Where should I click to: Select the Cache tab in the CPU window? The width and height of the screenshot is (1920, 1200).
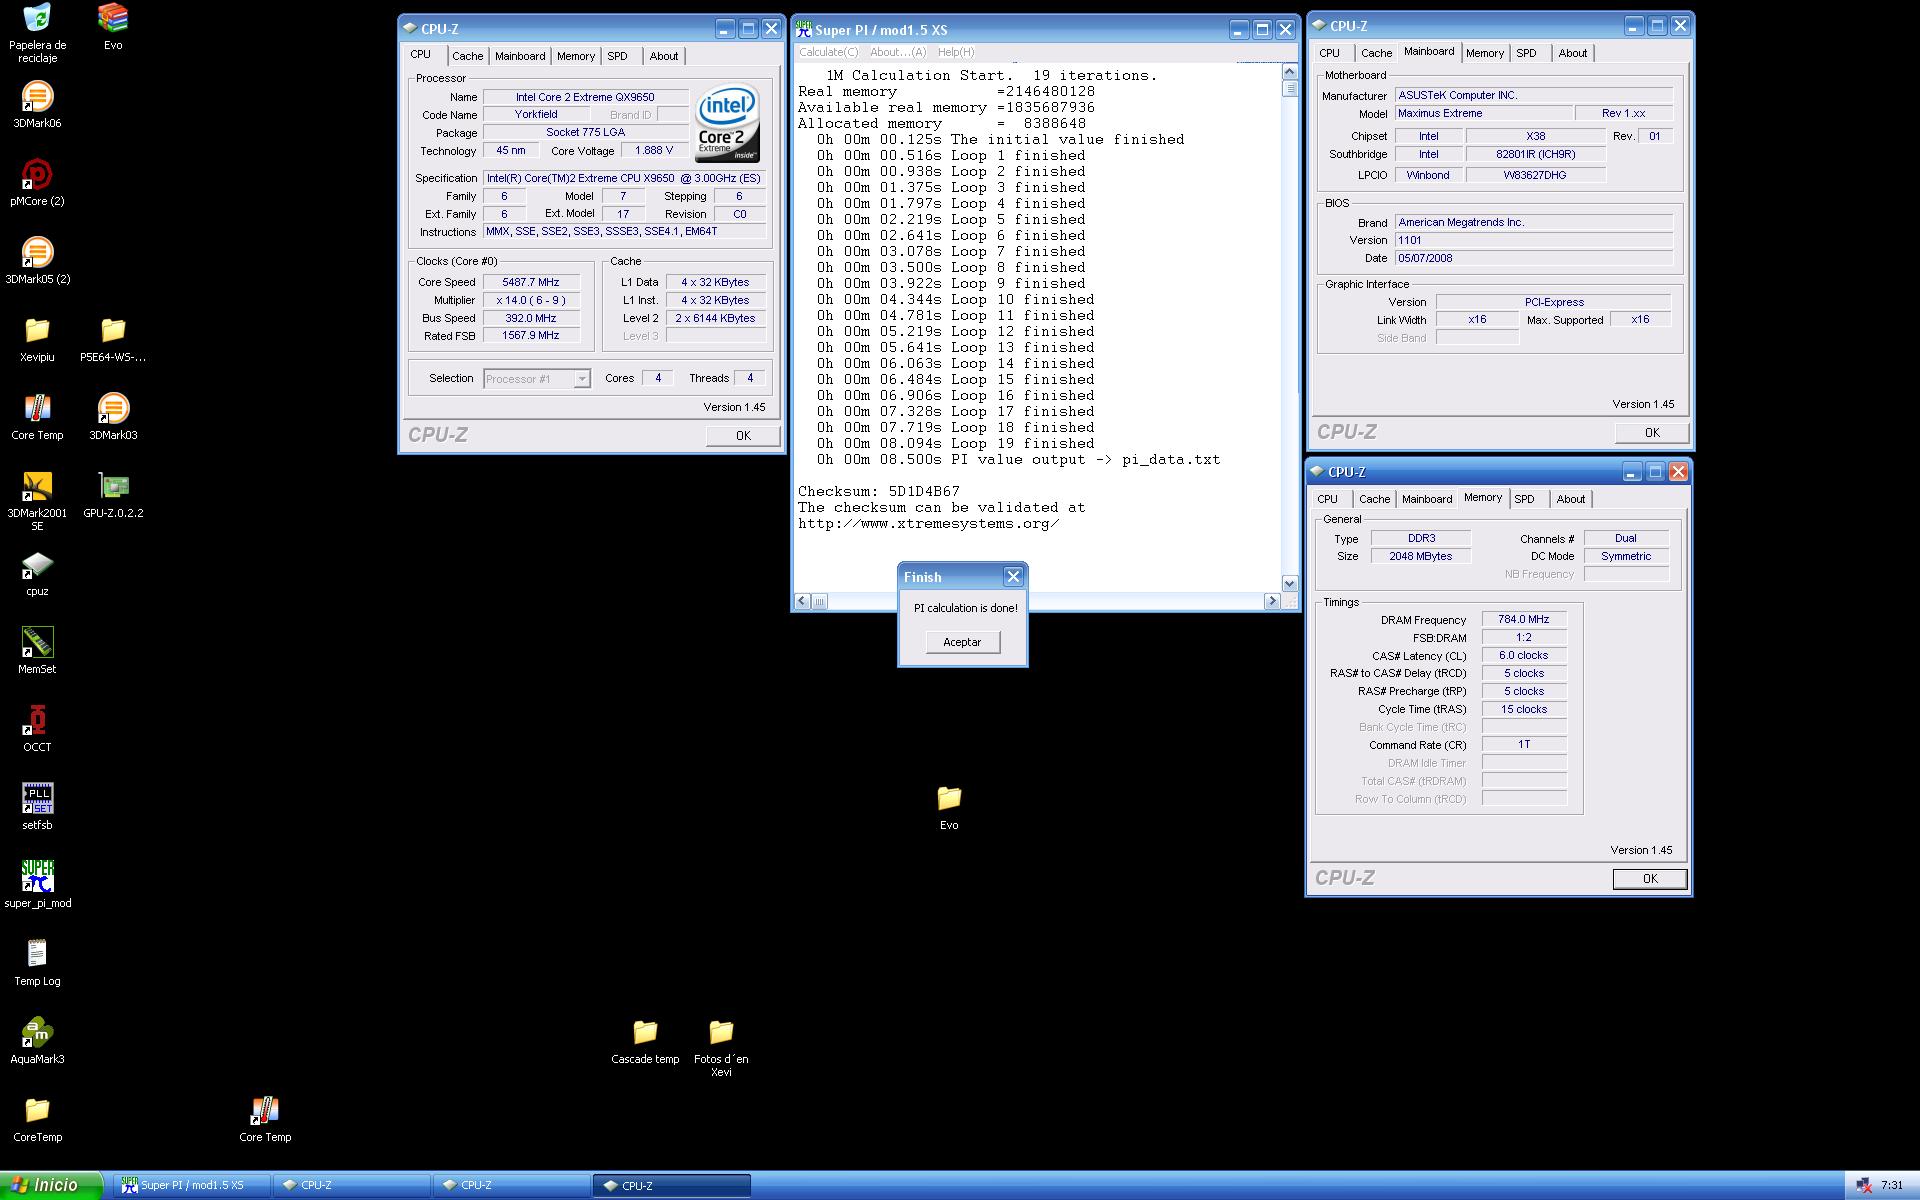pyautogui.click(x=467, y=56)
